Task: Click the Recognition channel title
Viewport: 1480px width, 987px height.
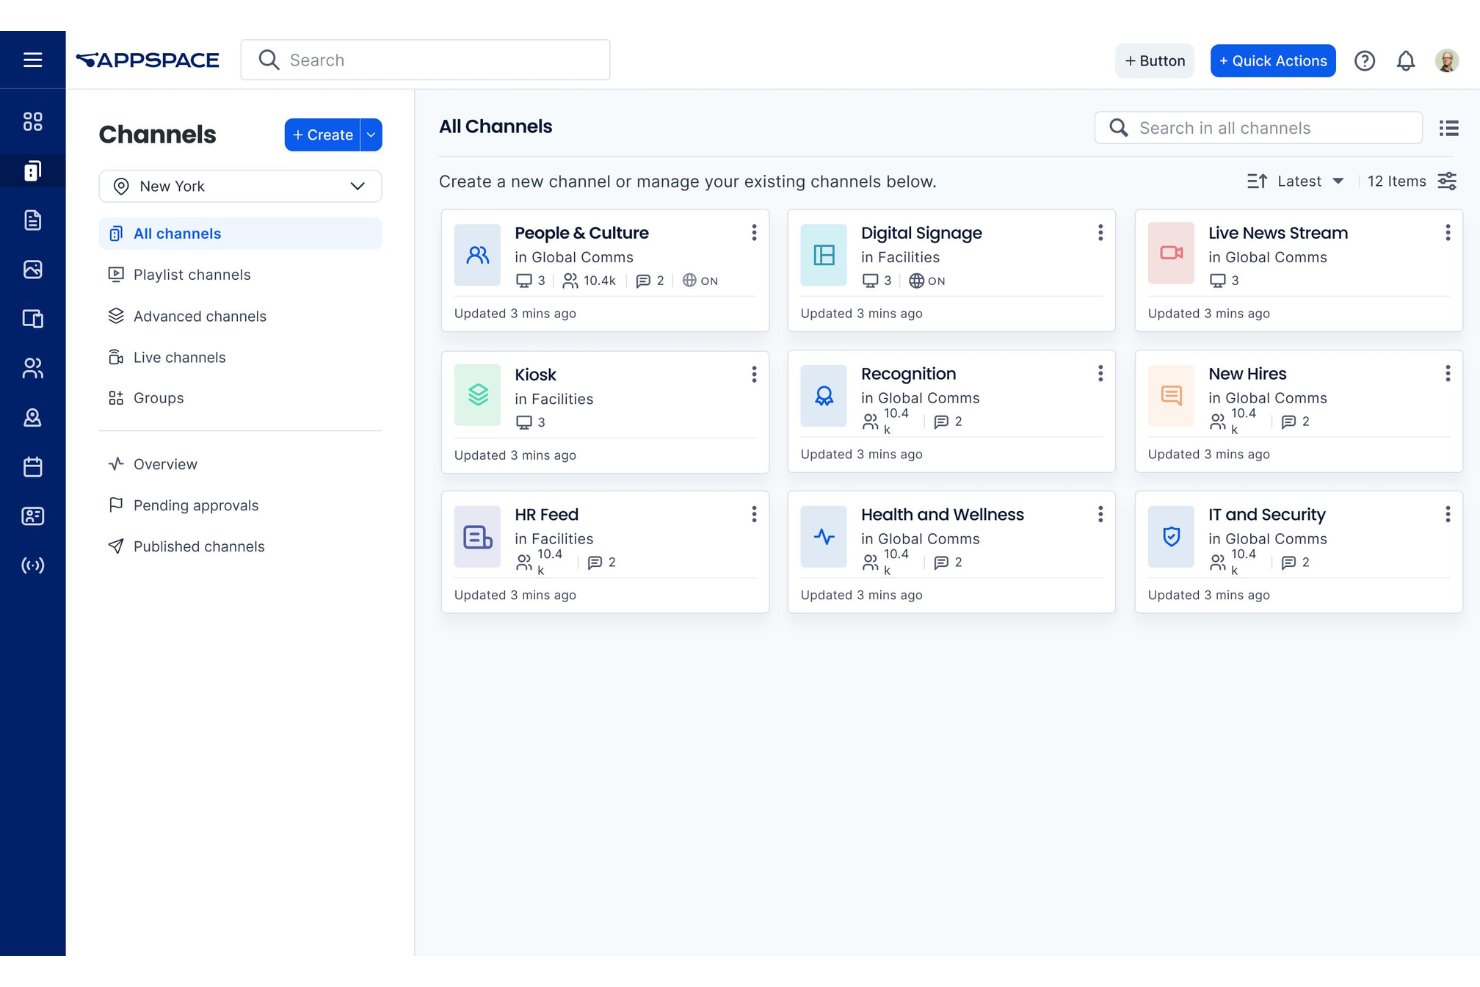Action: click(x=909, y=374)
